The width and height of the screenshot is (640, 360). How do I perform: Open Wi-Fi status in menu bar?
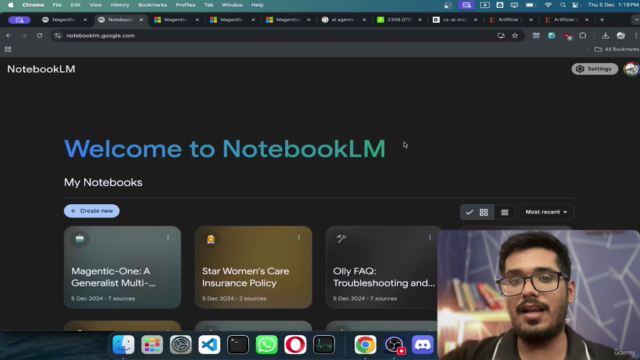(548, 5)
